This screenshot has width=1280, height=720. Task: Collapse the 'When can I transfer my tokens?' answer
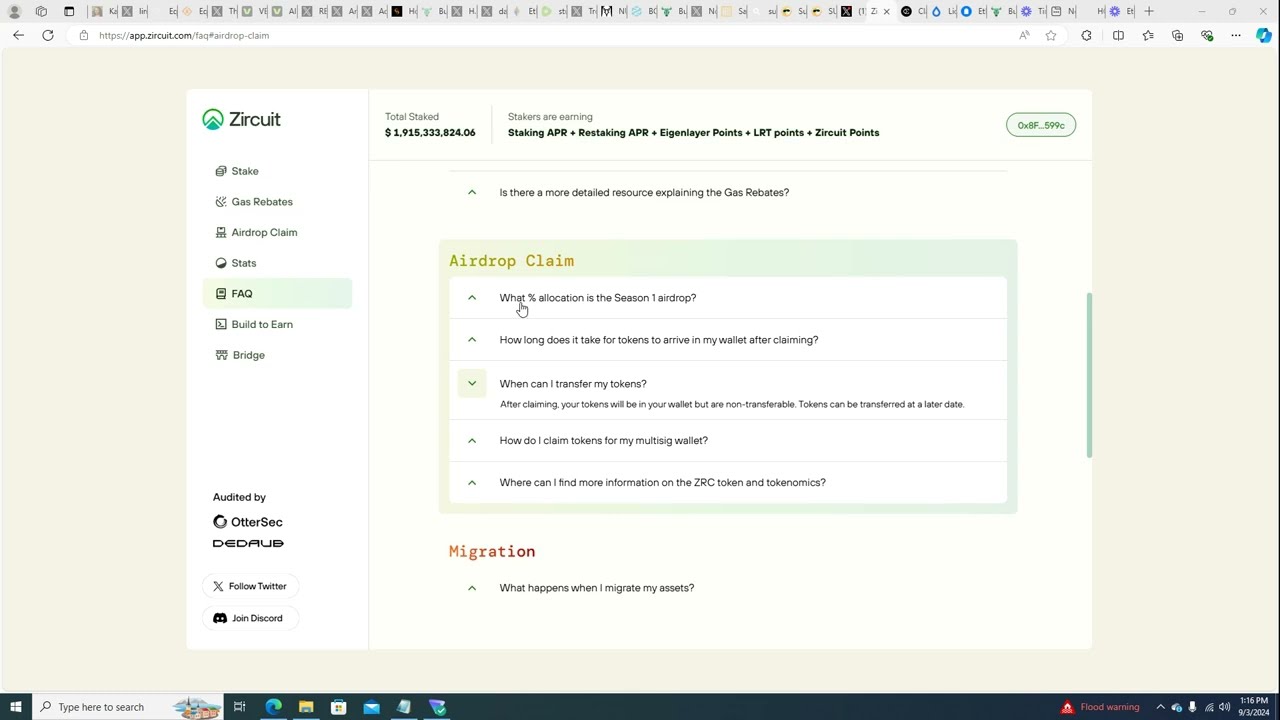tap(472, 384)
